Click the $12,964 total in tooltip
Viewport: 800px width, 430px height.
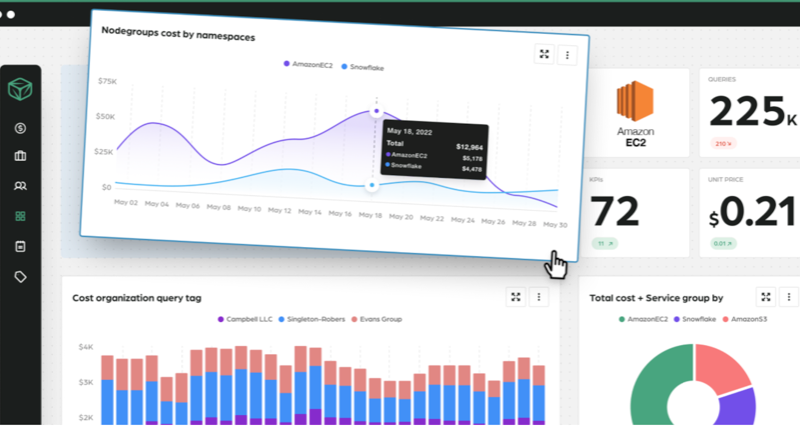[469, 147]
